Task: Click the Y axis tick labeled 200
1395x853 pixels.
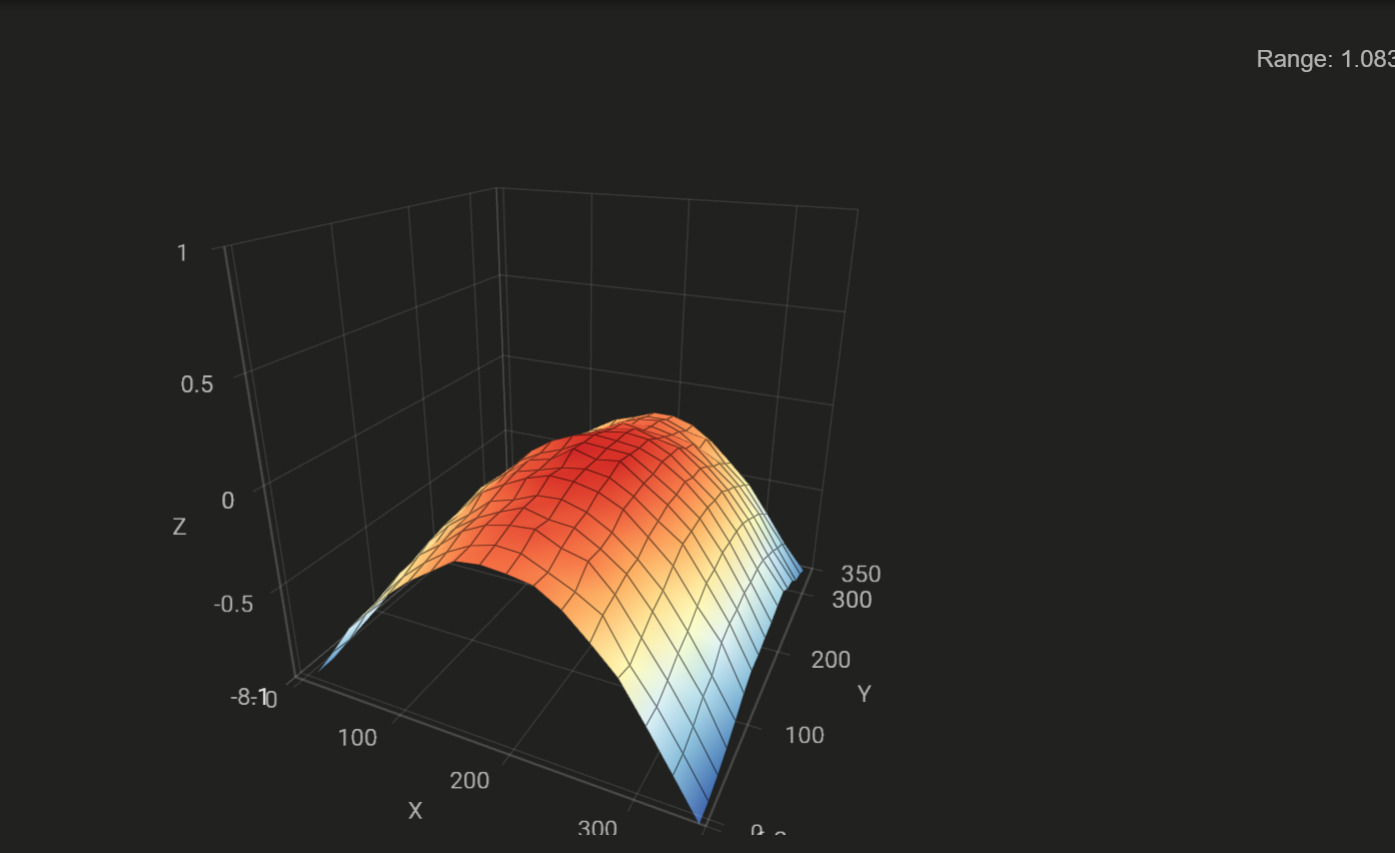Action: [x=831, y=660]
